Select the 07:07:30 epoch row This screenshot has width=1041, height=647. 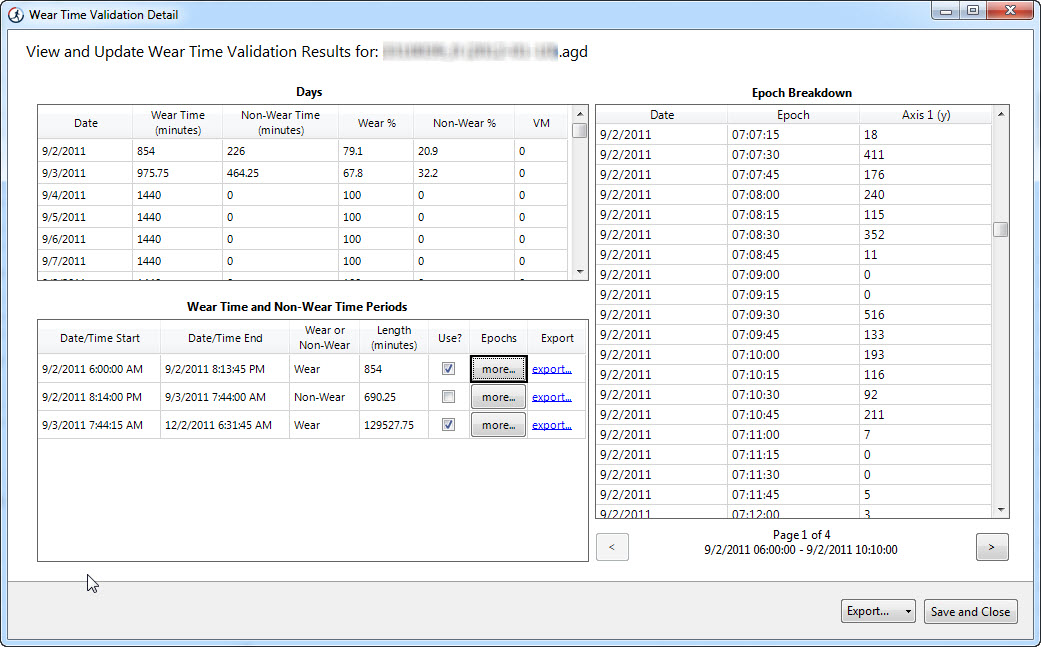[x=750, y=154]
